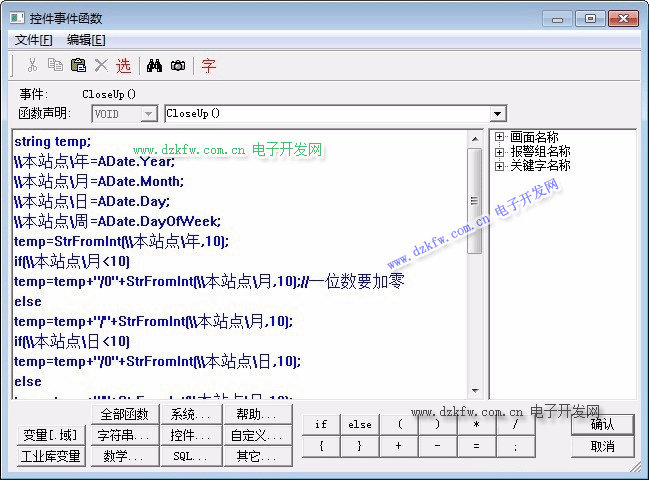
Task: Expand the 画面名称 tree node
Action: point(500,137)
